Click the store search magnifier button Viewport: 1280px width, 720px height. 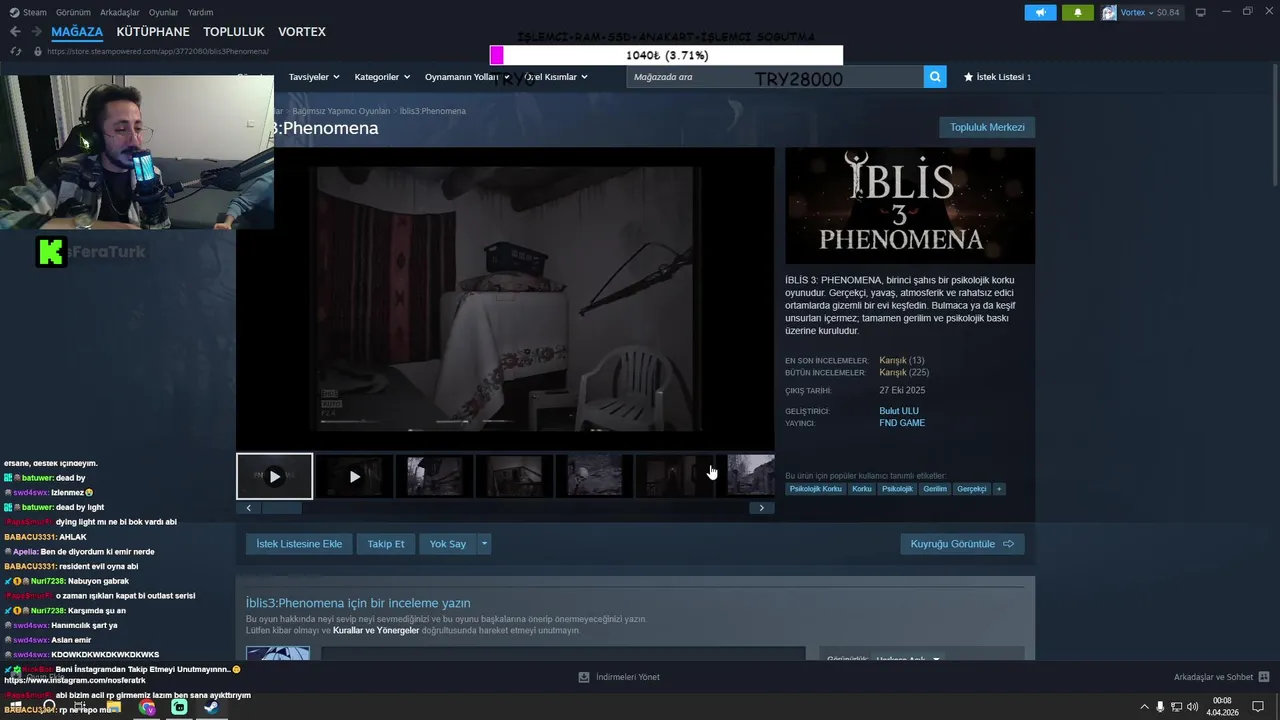(935, 77)
